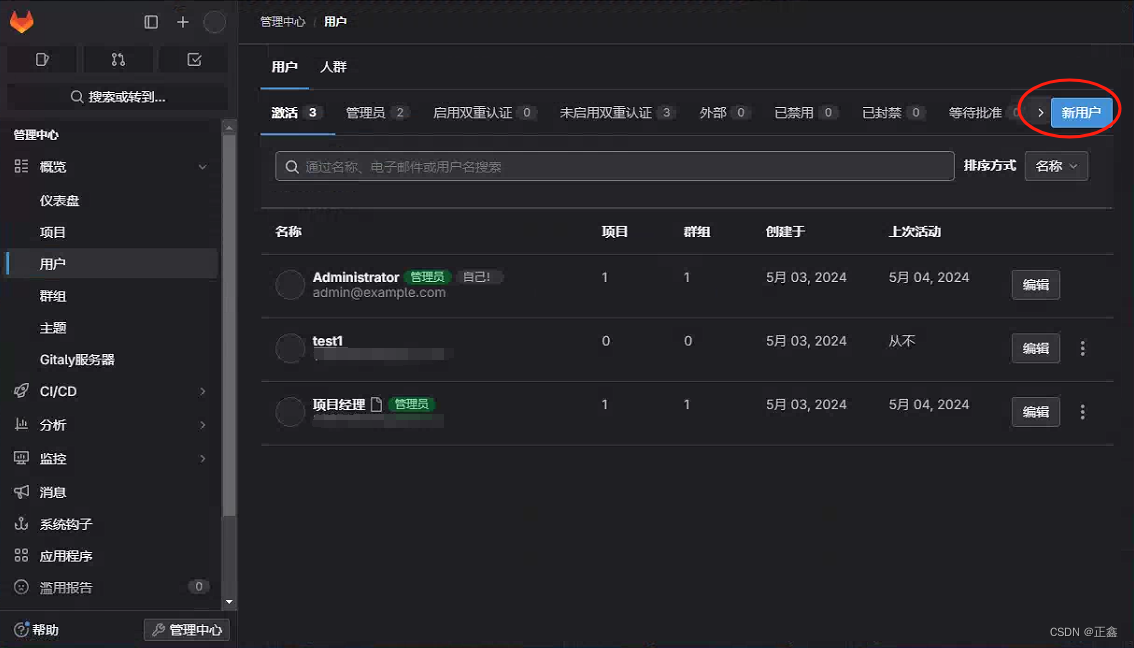This screenshot has height=648, width=1134.
Task: Click the 新用户 button
Action: pos(1079,113)
